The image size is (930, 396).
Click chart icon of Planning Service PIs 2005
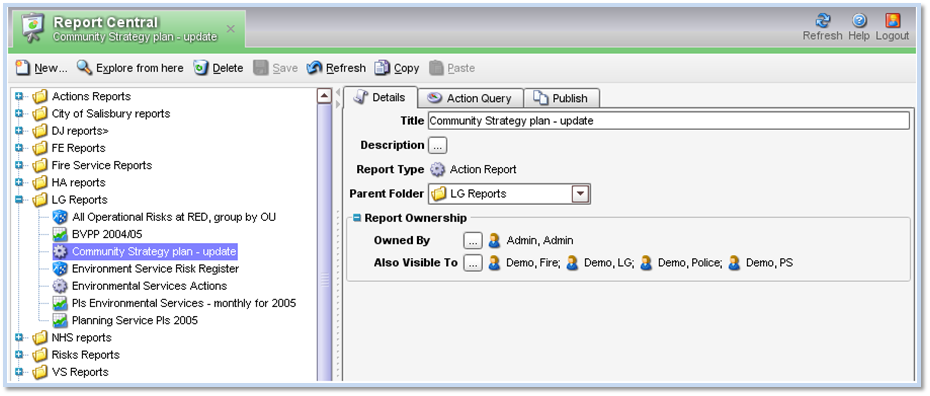pyautogui.click(x=60, y=320)
